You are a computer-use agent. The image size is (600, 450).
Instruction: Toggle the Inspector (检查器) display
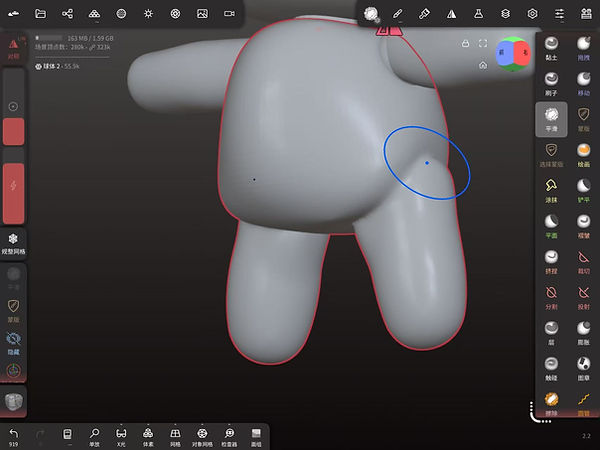(x=229, y=437)
